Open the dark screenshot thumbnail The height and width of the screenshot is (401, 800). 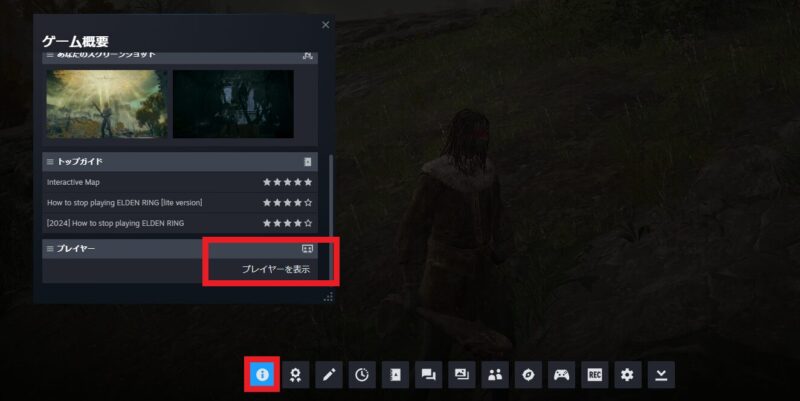pos(233,104)
